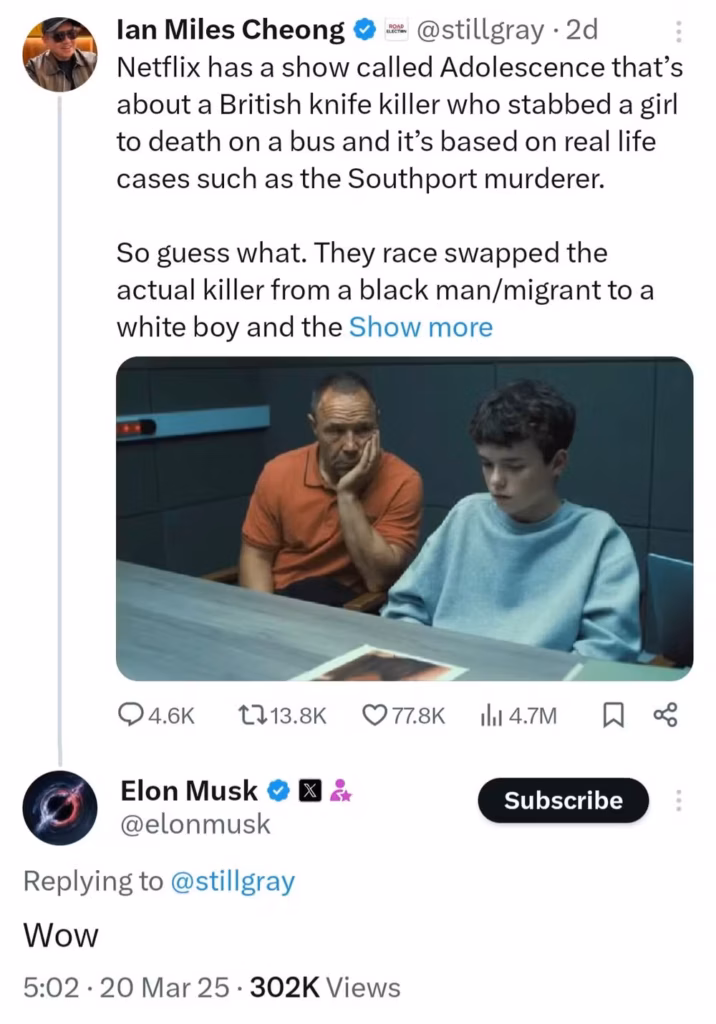This screenshot has height=1024, width=716.
Task: Open Elon Musk's profile avatar
Action: (x=60, y=808)
